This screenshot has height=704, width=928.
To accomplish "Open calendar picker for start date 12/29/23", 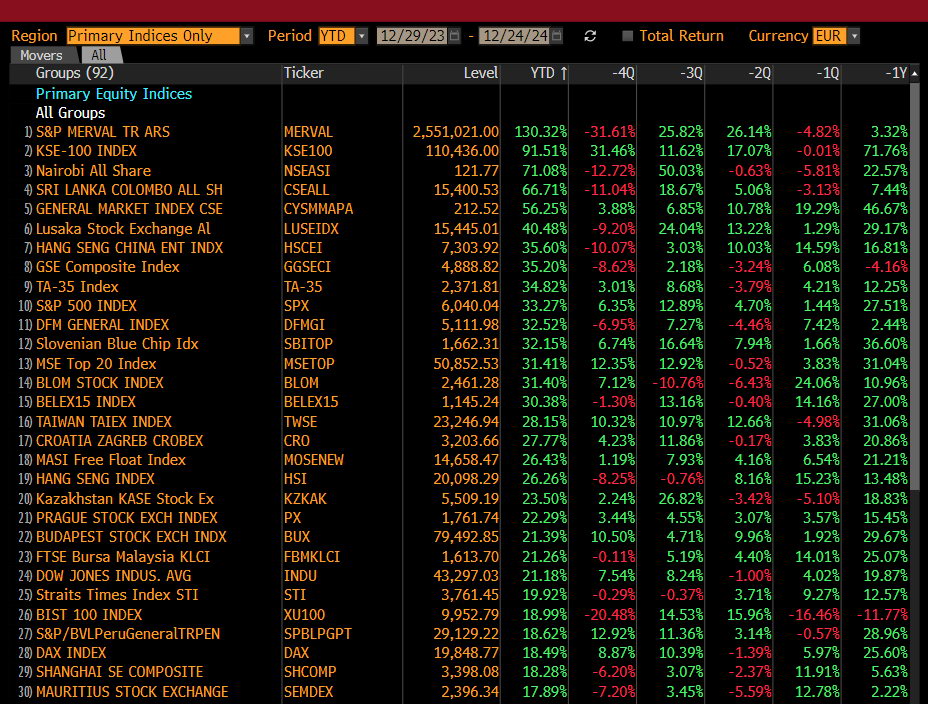I will (x=455, y=36).
